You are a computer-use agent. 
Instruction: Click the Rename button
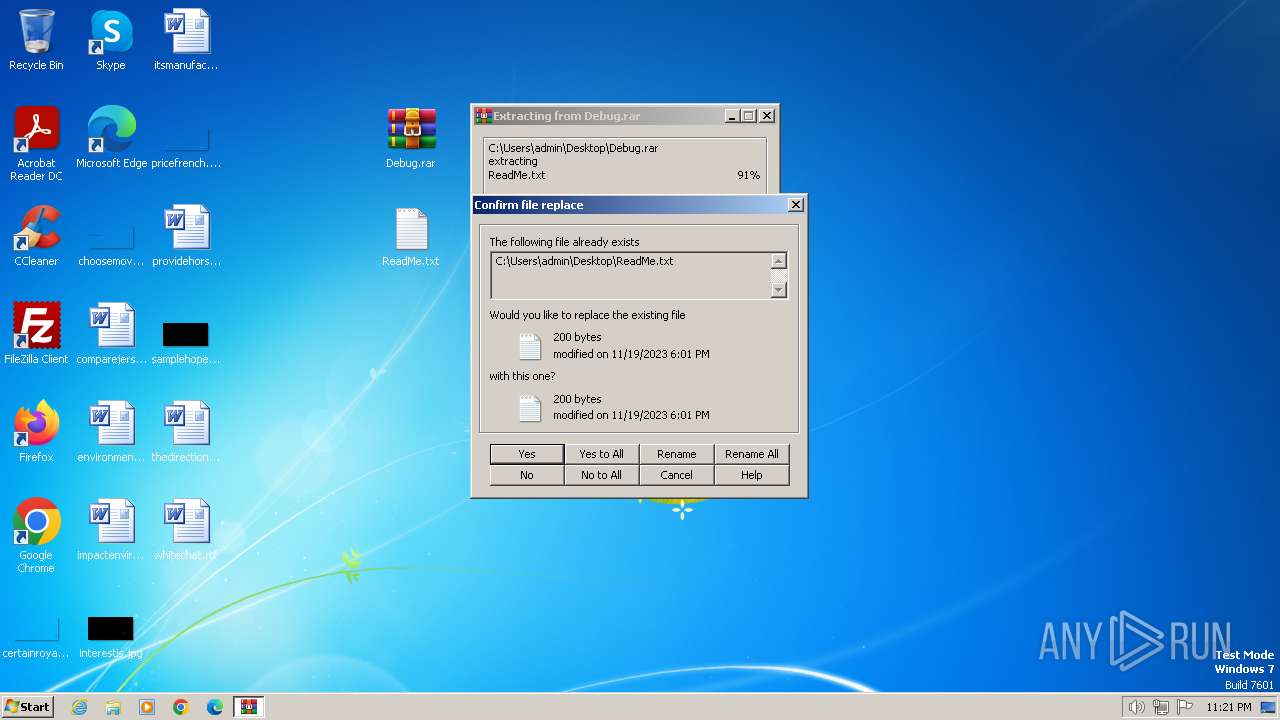[676, 454]
